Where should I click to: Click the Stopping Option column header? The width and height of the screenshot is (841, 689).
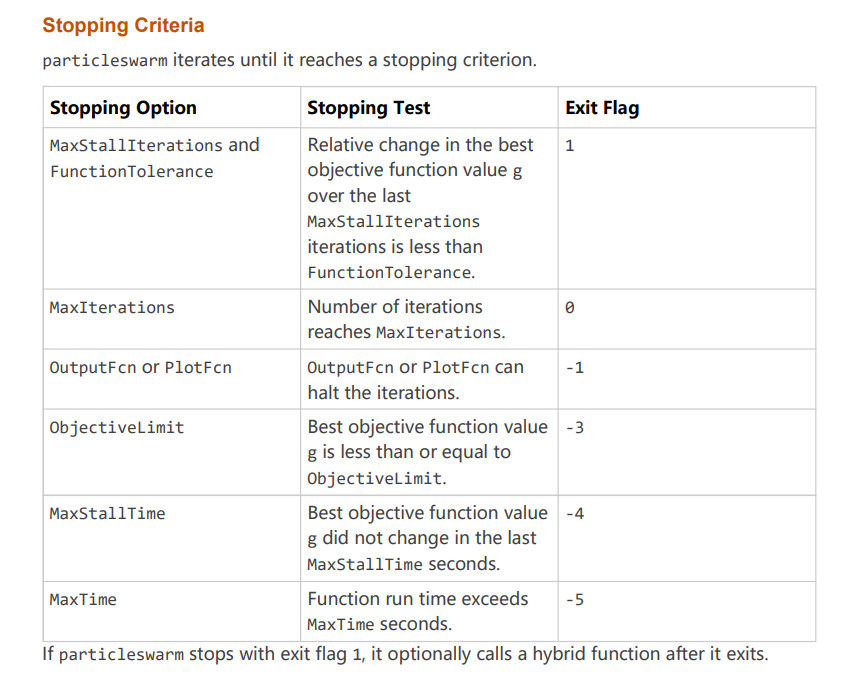[123, 108]
